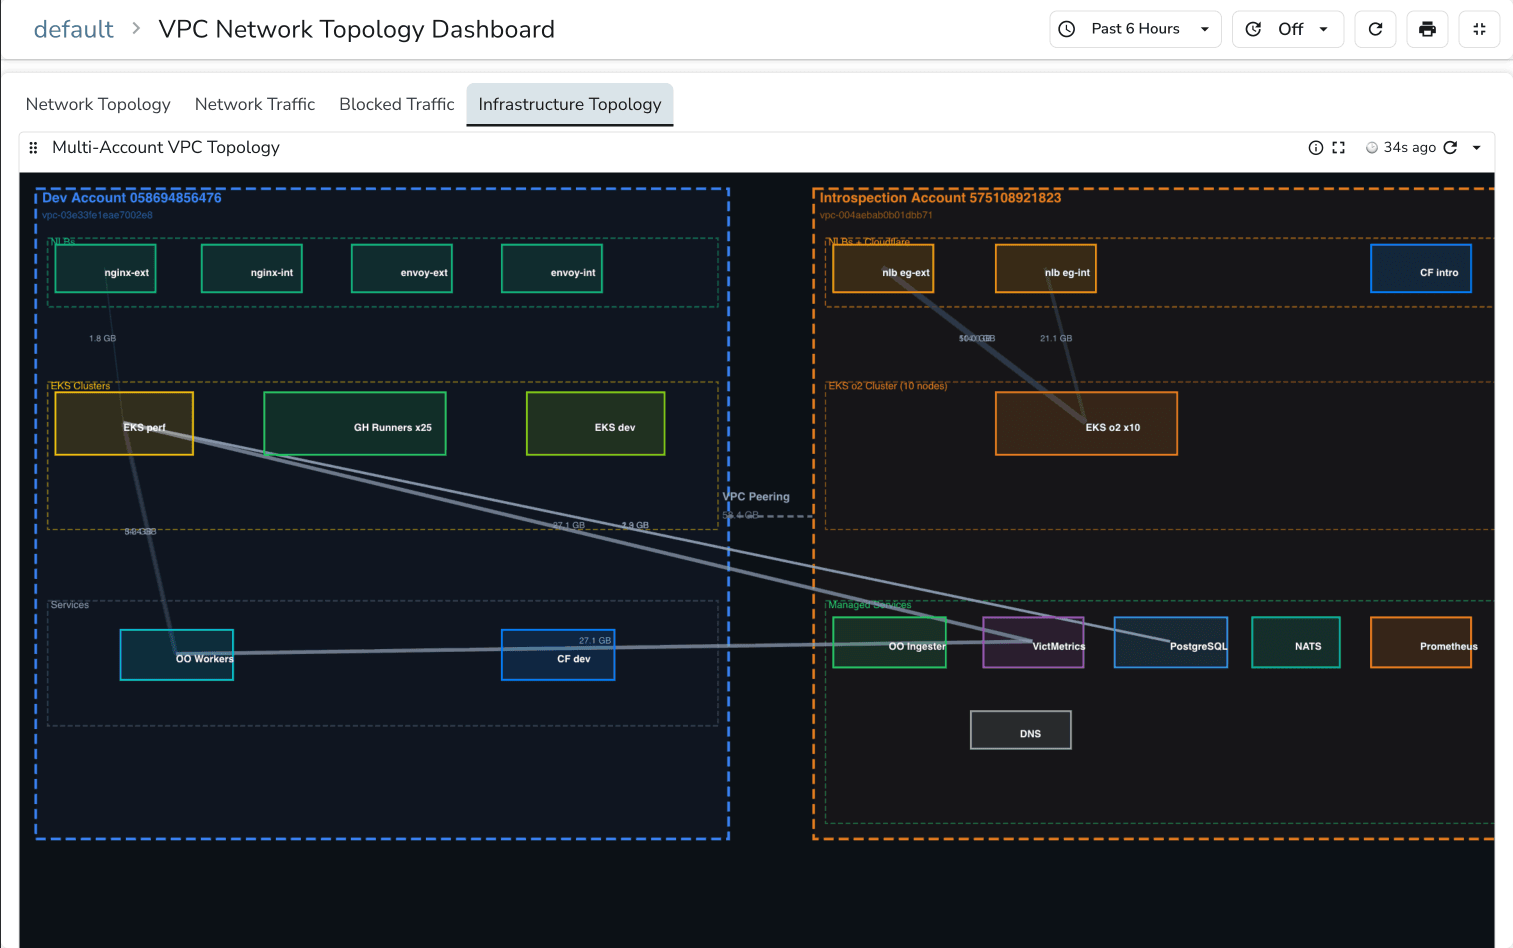Click the Managed Services group label
Screen dimensions: 1513x948
[x=870, y=605]
